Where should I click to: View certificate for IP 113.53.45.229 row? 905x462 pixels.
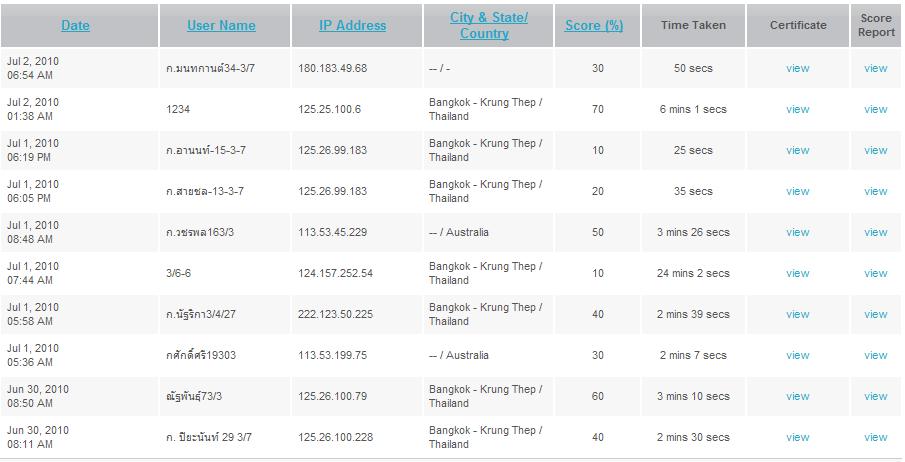[797, 232]
